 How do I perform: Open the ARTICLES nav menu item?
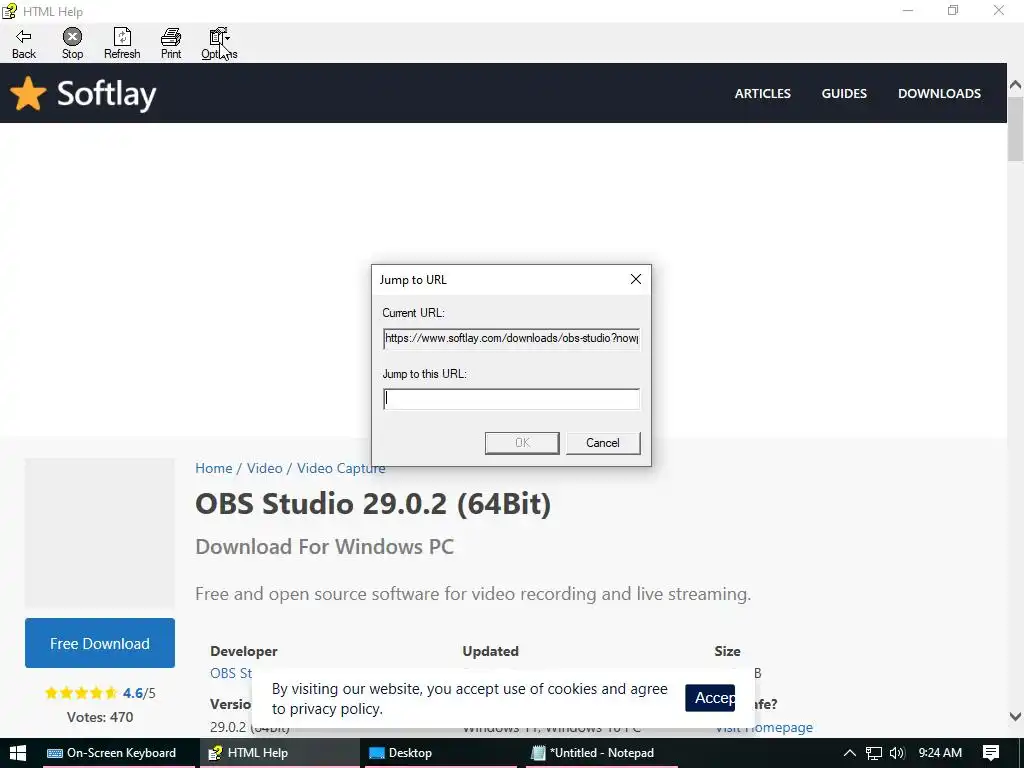click(762, 93)
